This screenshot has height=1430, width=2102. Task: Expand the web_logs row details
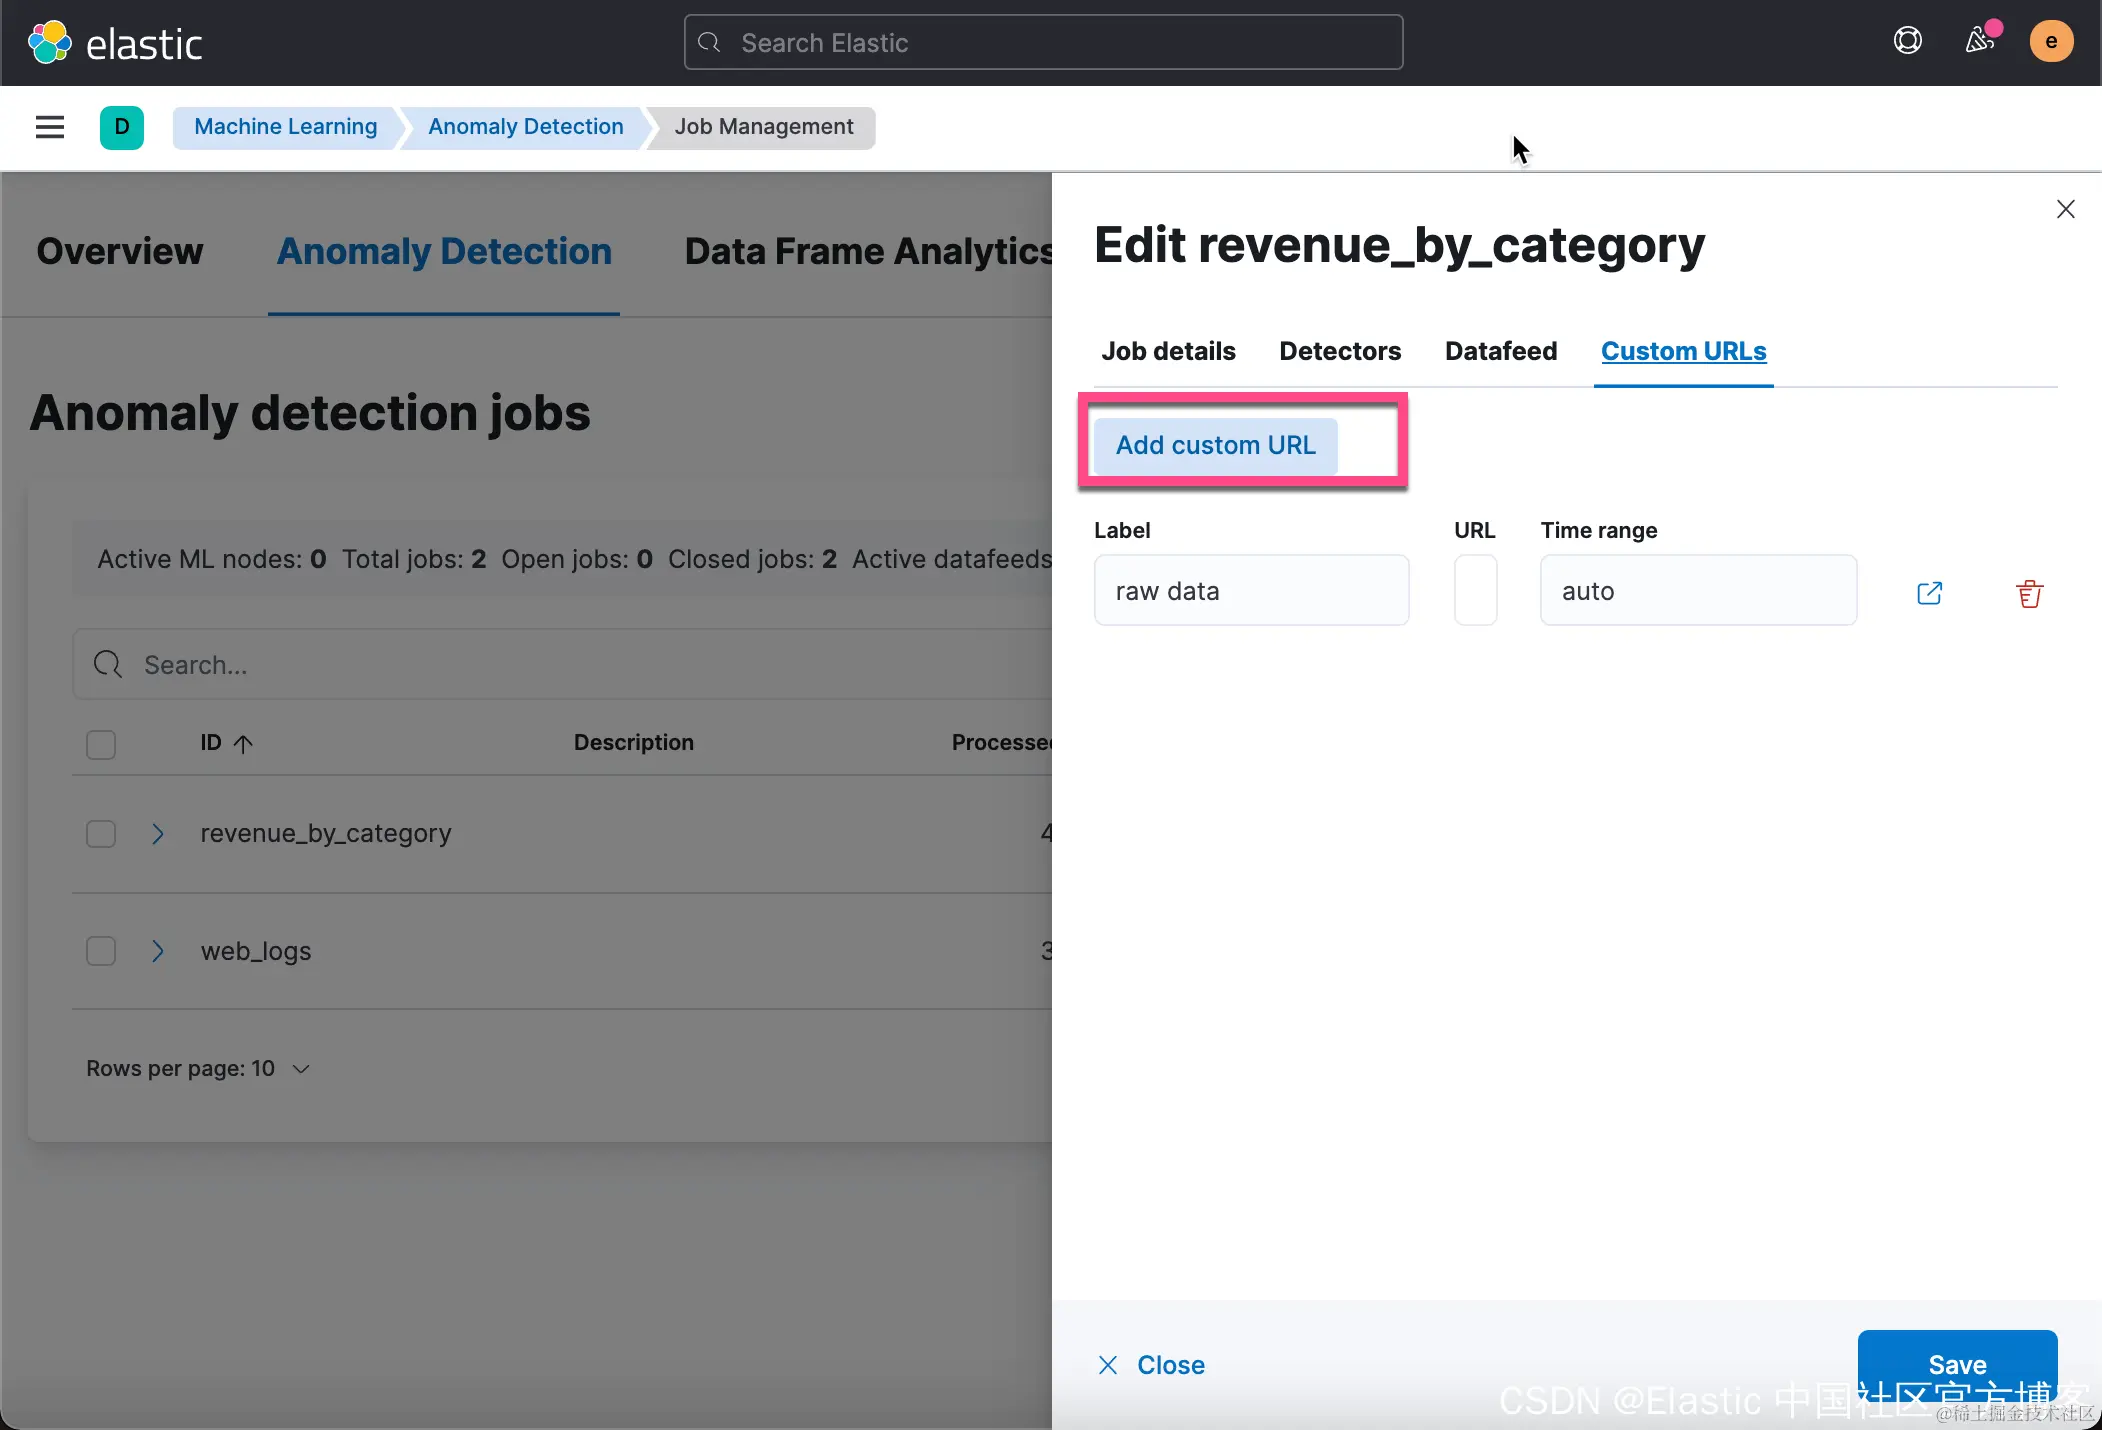click(157, 951)
